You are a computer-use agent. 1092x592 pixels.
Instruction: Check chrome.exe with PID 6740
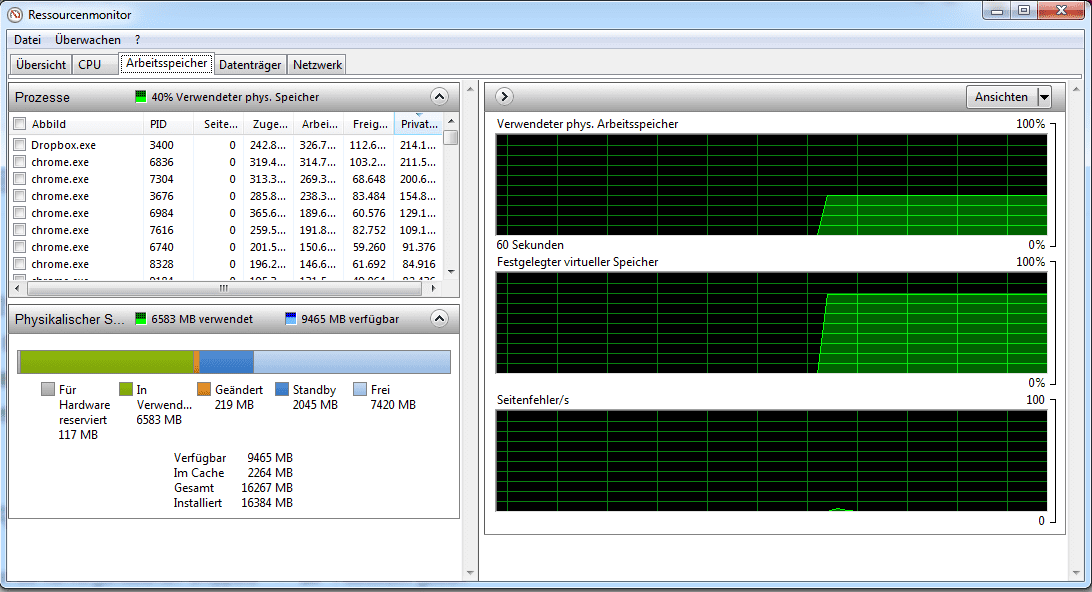(20, 247)
